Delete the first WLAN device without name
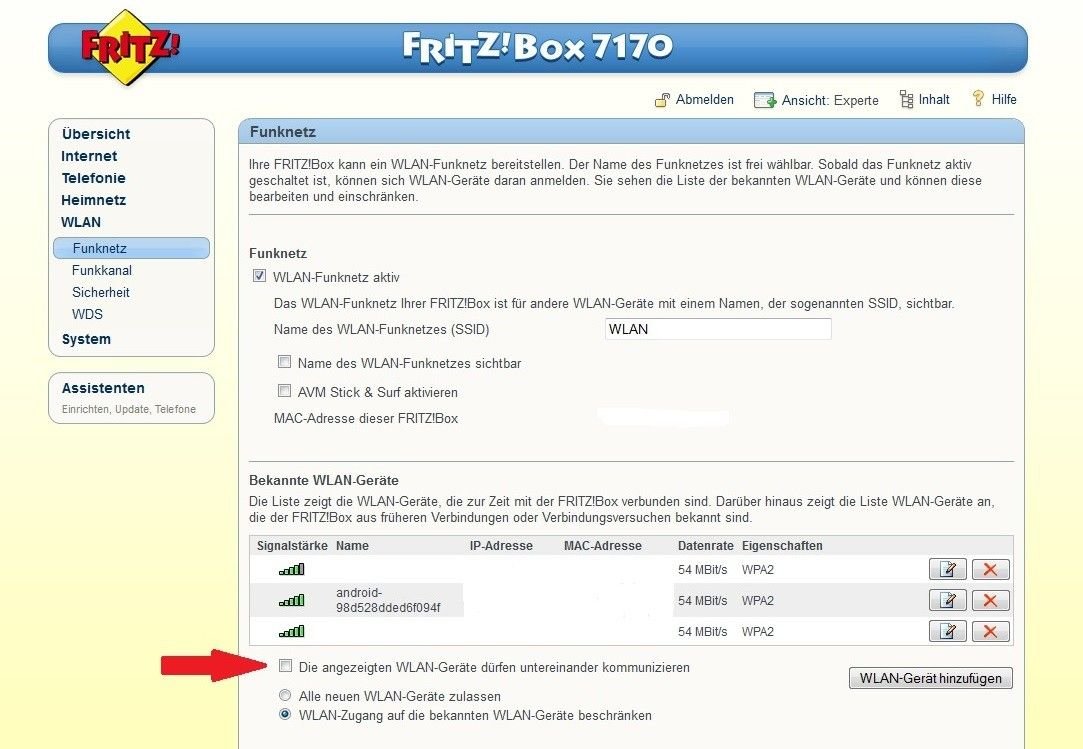The height and width of the screenshot is (749, 1083). (x=990, y=569)
